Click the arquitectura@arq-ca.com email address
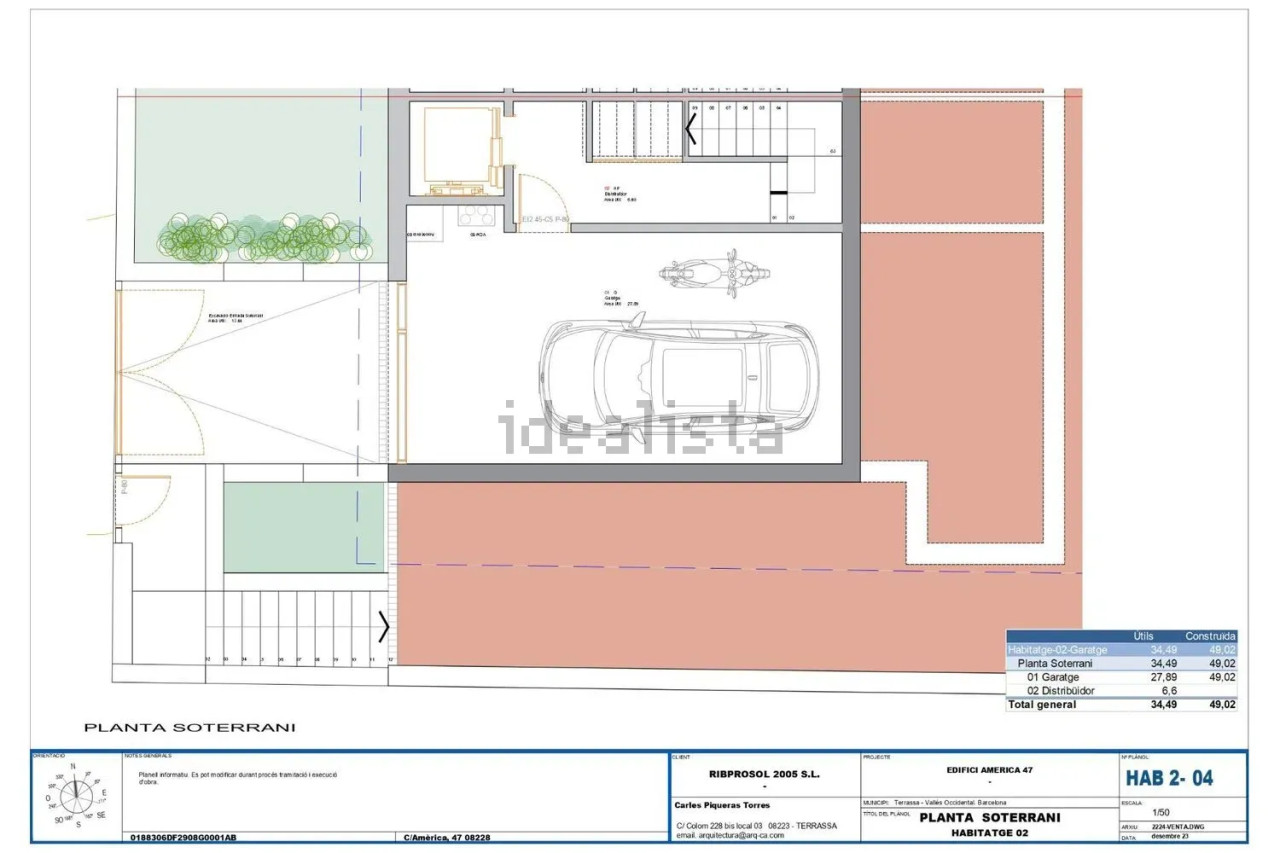The height and width of the screenshot is (853, 1280). (x=730, y=835)
